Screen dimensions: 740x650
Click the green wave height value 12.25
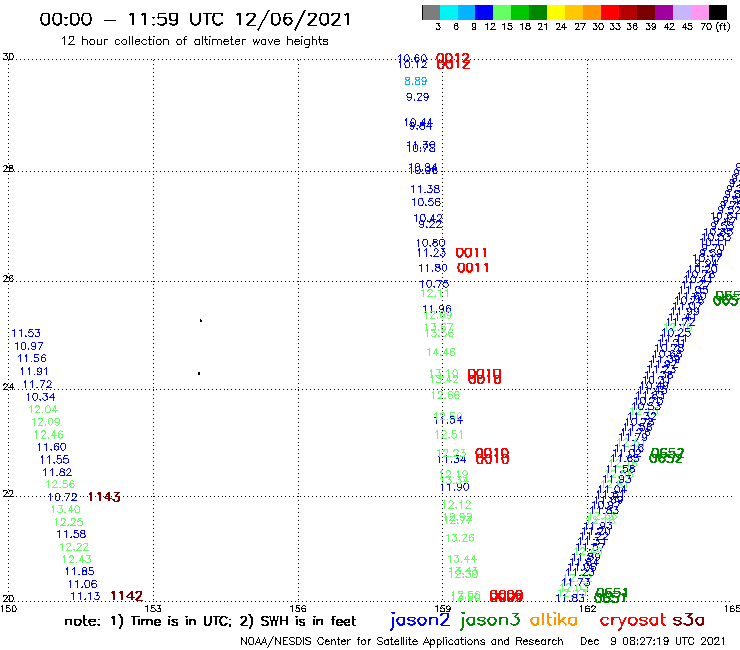[68, 522]
